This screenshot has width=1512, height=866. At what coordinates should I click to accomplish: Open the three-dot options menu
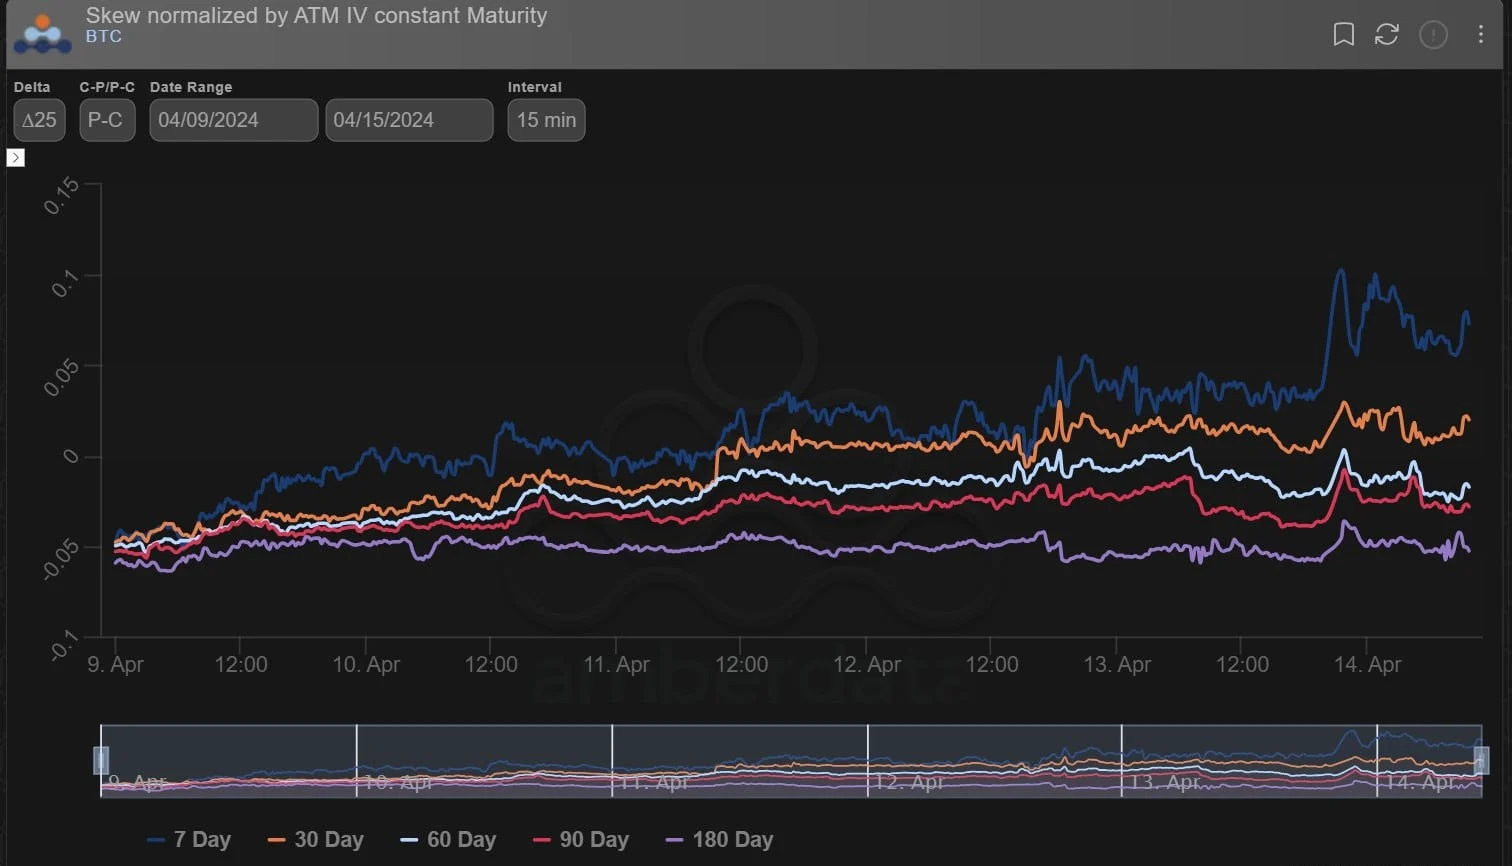click(1481, 35)
